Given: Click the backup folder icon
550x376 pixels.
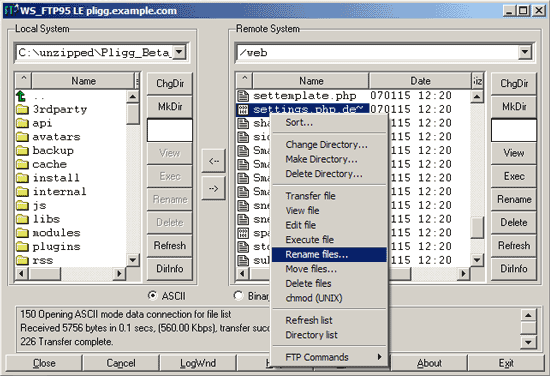Looking at the screenshot, I should [x=22, y=150].
